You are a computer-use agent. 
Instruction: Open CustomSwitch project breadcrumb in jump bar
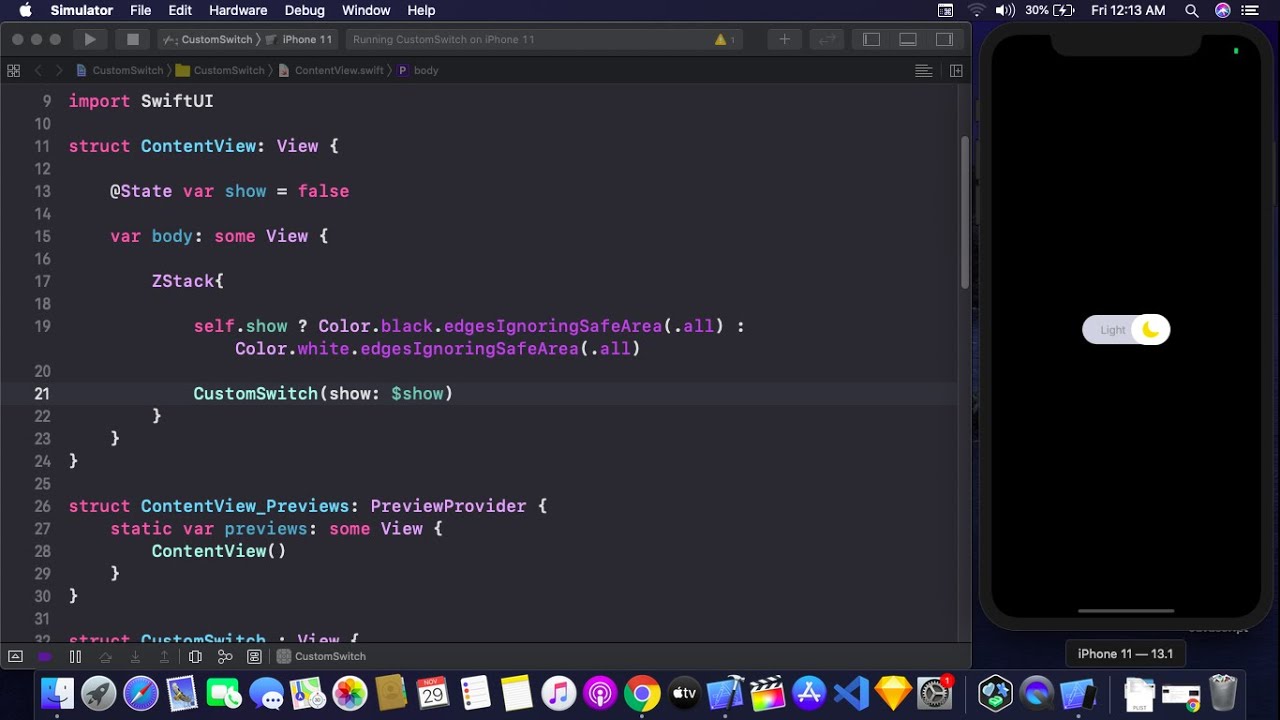119,70
